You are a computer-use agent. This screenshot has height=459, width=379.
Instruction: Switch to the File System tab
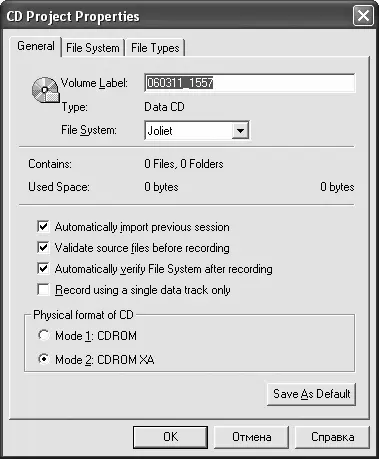(93, 48)
